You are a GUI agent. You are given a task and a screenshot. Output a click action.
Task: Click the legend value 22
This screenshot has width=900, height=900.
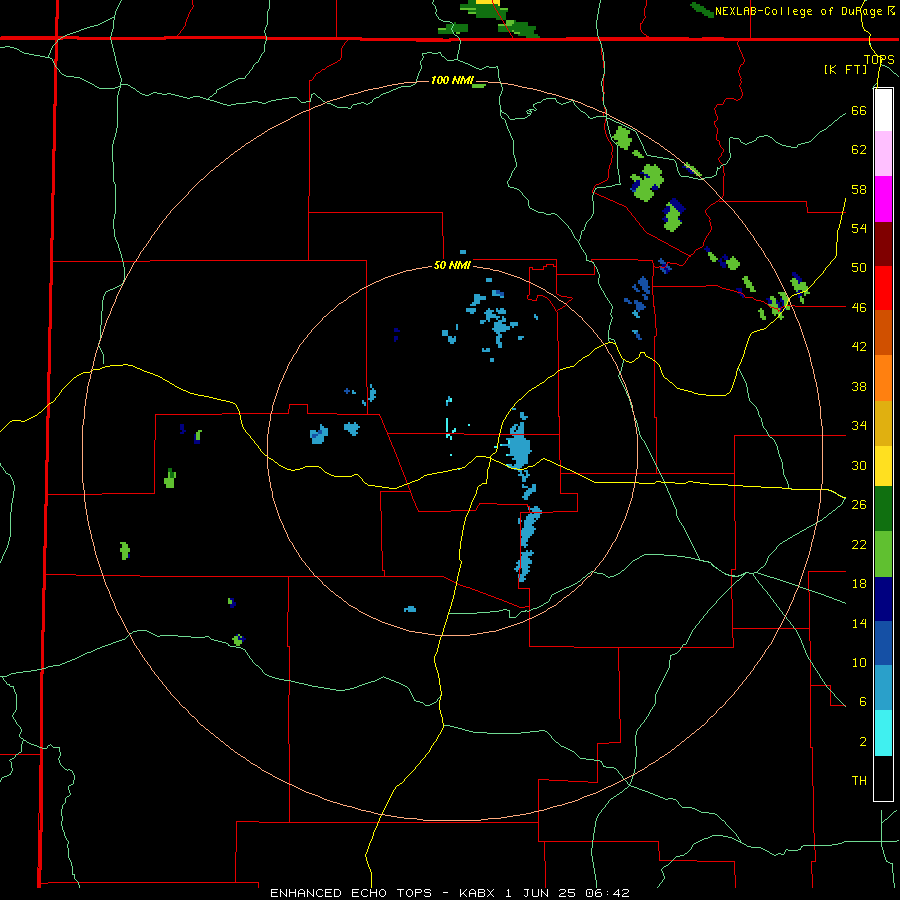point(859,544)
